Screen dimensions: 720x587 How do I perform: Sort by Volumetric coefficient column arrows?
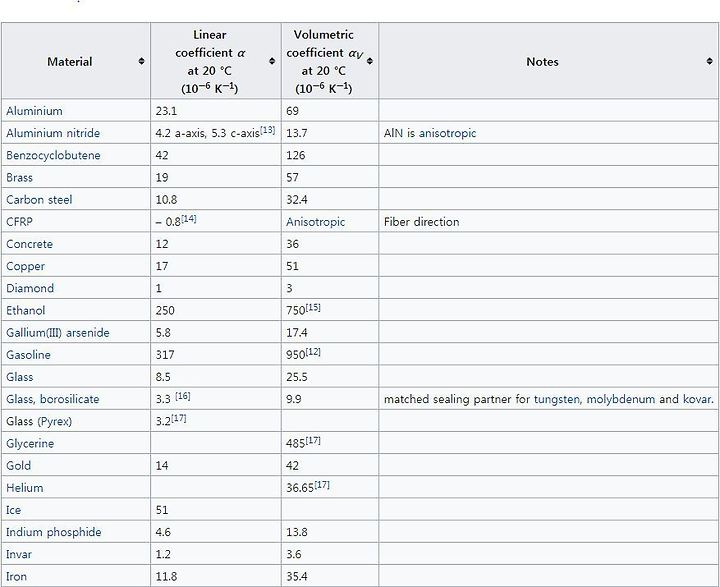(370, 61)
